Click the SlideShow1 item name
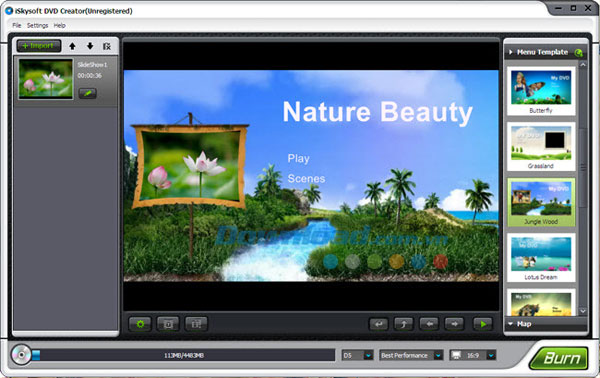This screenshot has width=600, height=378. tap(92, 65)
